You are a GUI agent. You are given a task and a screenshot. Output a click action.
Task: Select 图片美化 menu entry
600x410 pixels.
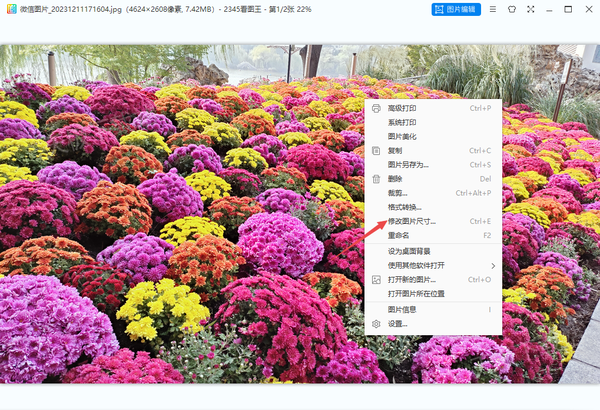pos(403,136)
